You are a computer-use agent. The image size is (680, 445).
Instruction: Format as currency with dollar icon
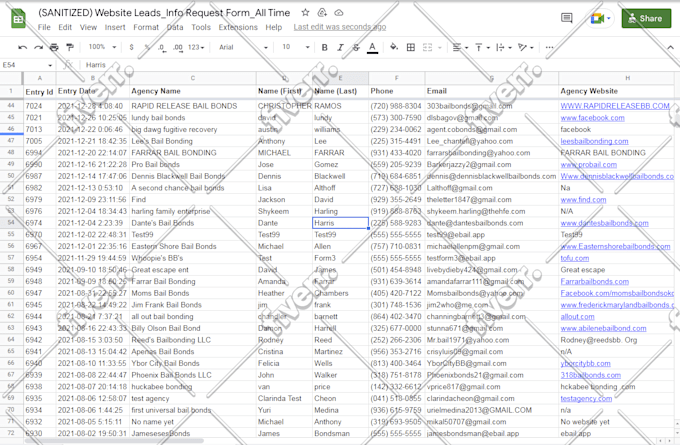[131, 47]
